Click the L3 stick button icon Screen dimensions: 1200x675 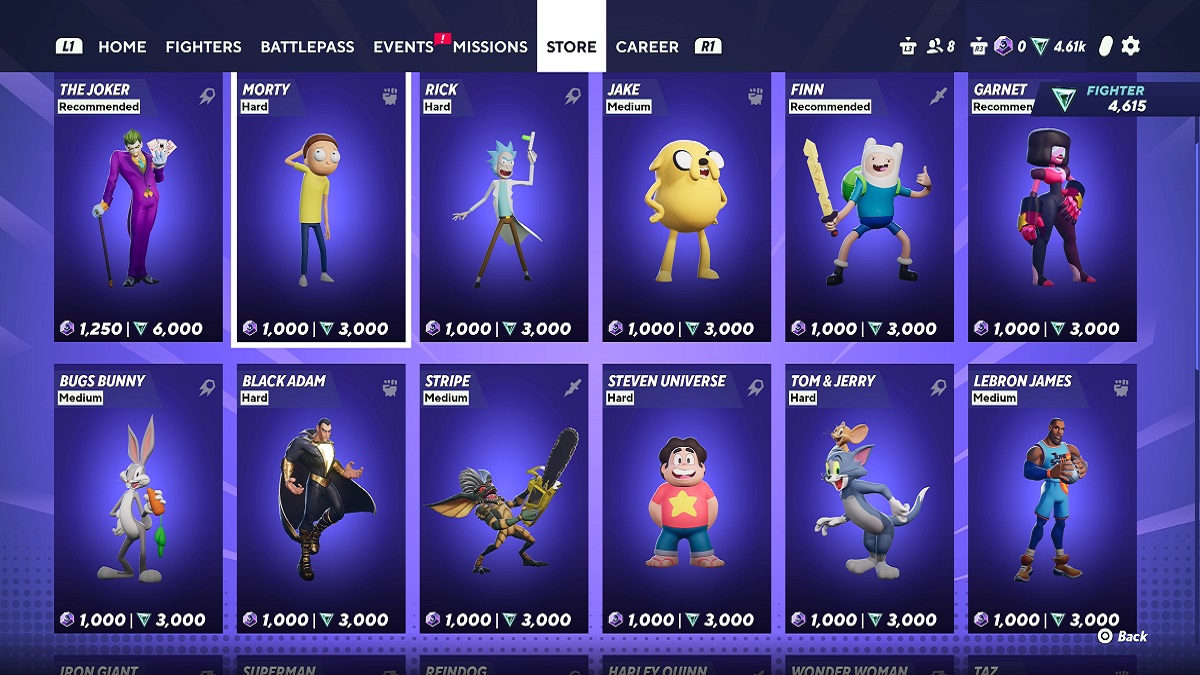coord(908,46)
